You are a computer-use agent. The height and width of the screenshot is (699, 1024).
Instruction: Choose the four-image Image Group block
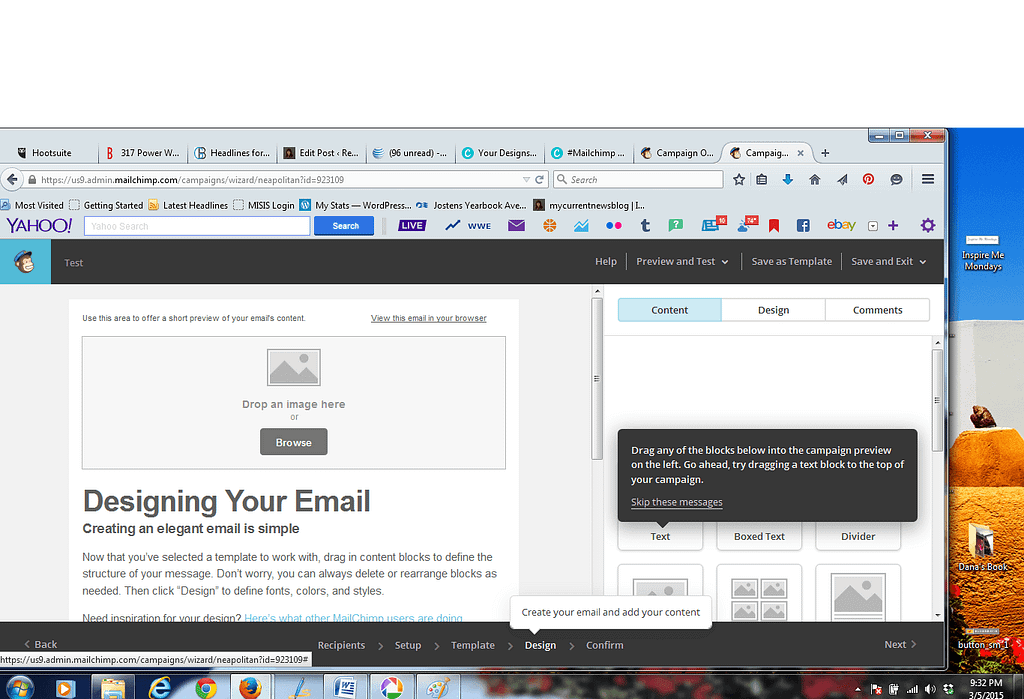click(x=759, y=595)
